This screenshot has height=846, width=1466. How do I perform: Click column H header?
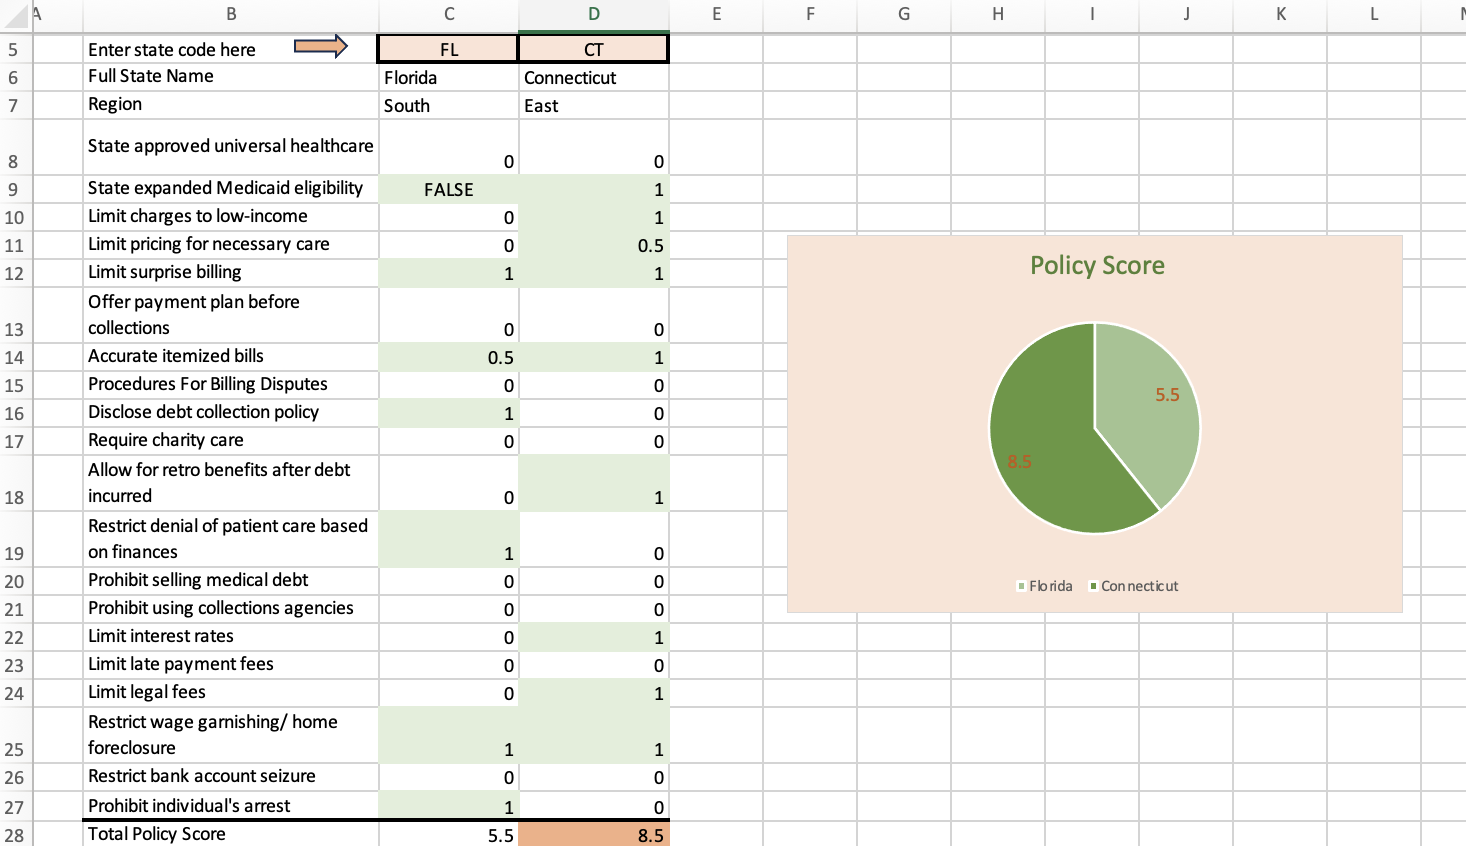997,14
